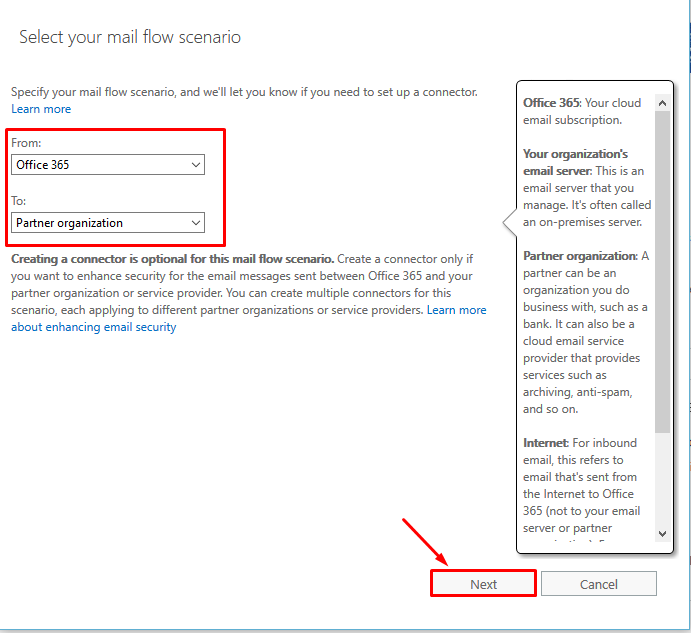Click the To: label
Screen dimensions: 691x633
[x=19, y=201]
